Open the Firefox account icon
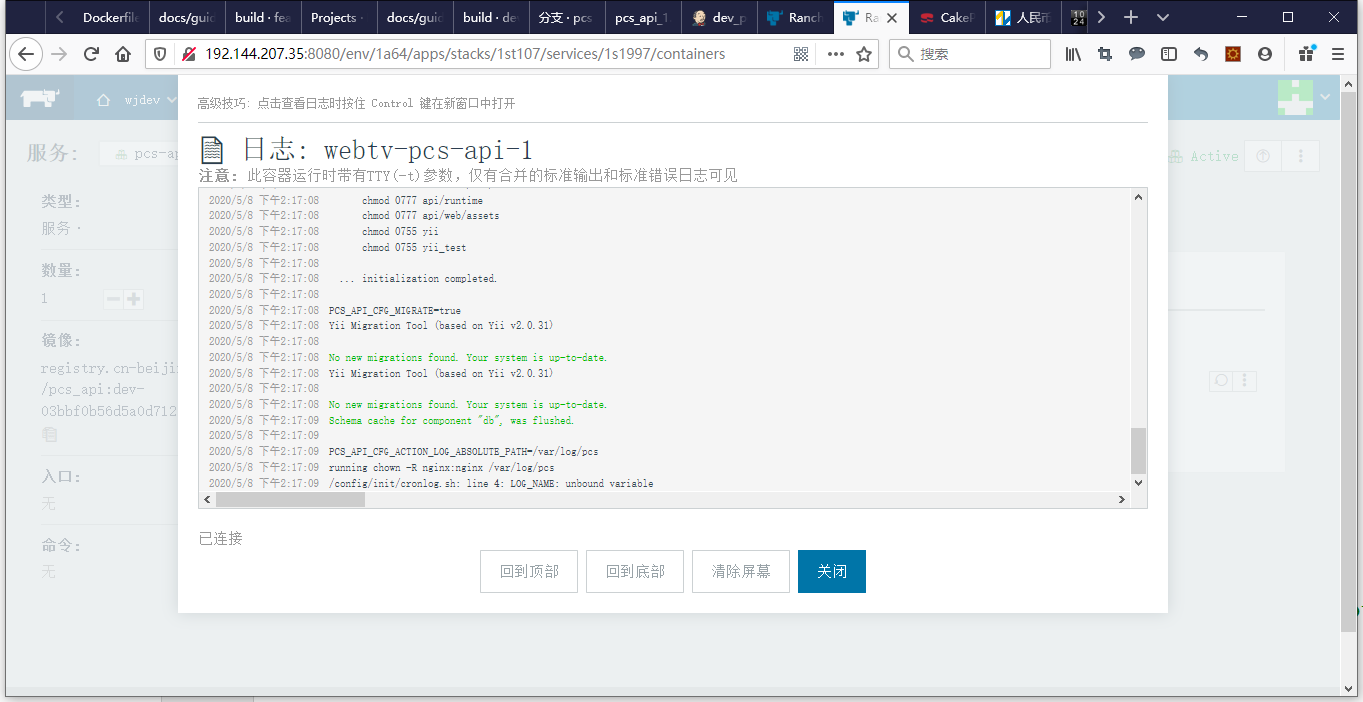The height and width of the screenshot is (702, 1363). tap(1265, 54)
